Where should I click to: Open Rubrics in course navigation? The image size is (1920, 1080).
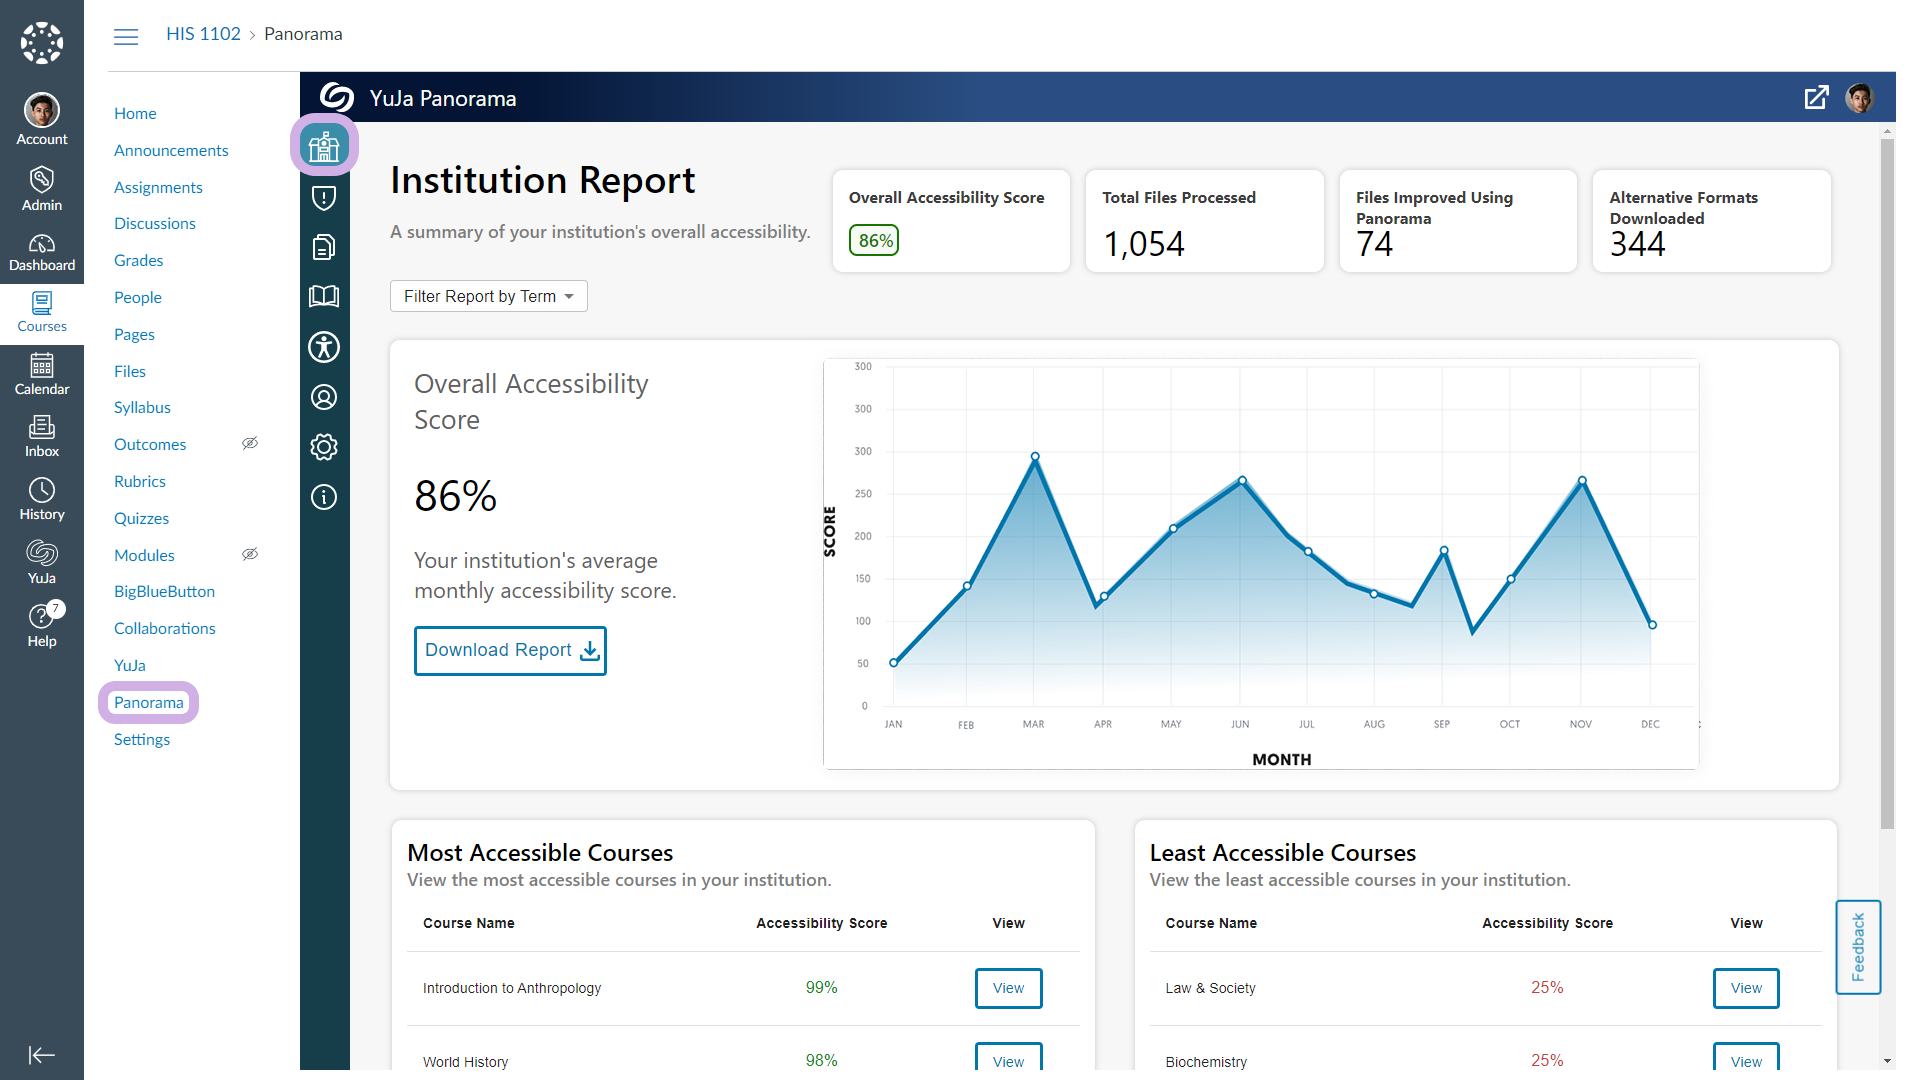[140, 481]
